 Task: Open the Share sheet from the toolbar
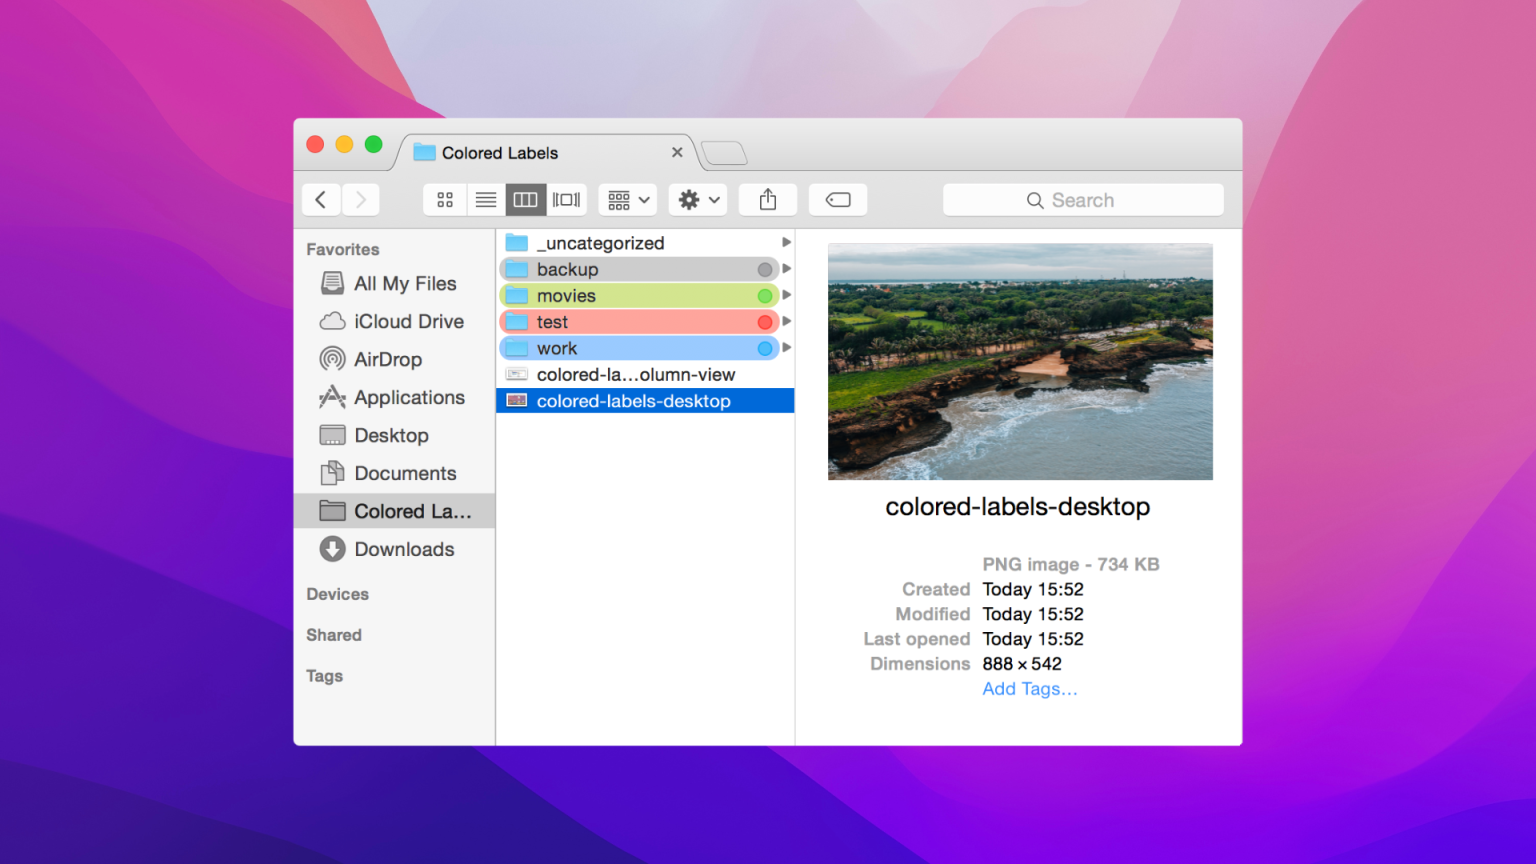pos(767,199)
